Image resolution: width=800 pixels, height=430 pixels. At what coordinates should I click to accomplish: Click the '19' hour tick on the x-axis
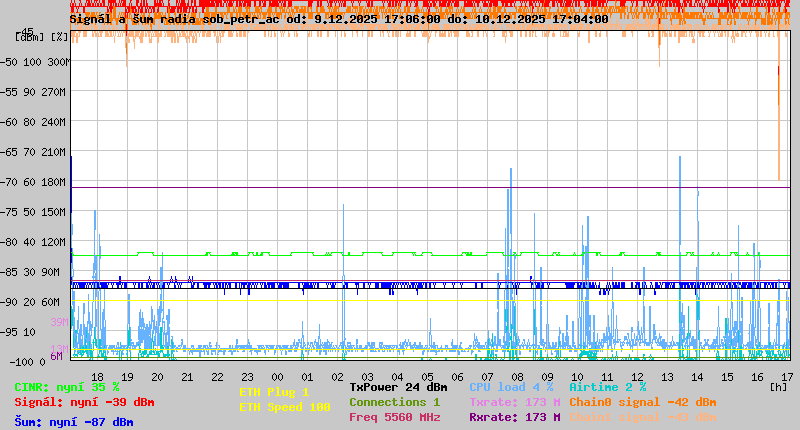[x=127, y=377]
